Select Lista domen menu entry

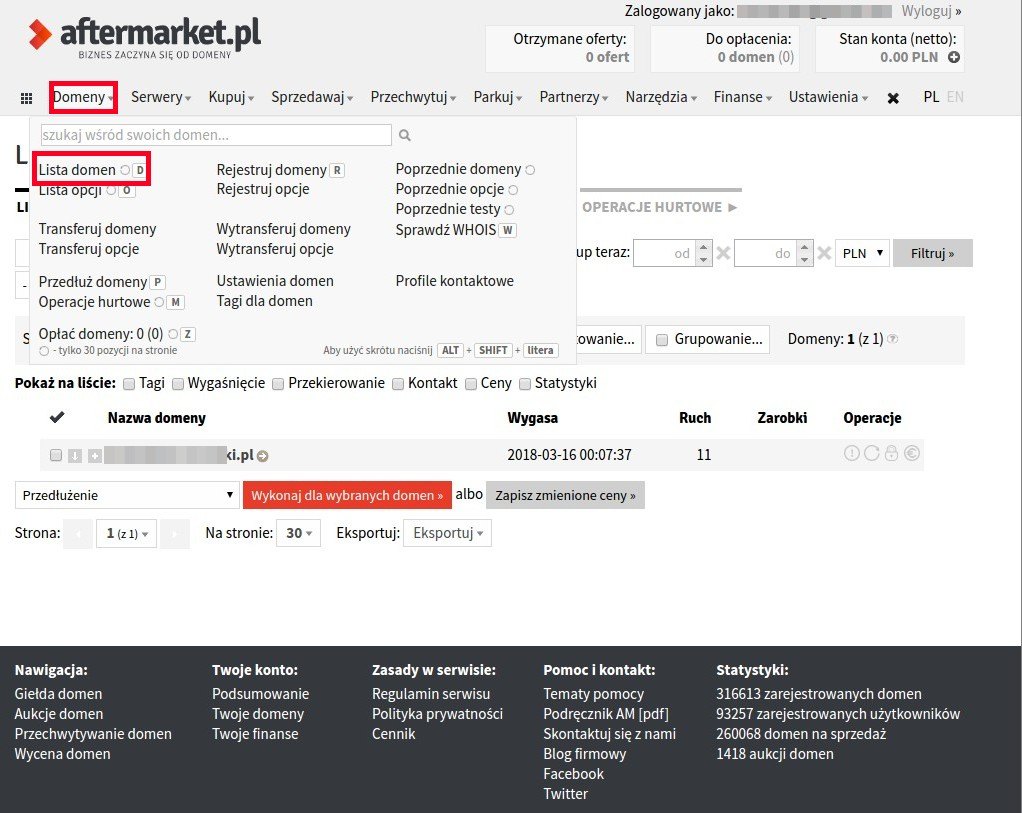pyautogui.click(x=77, y=170)
